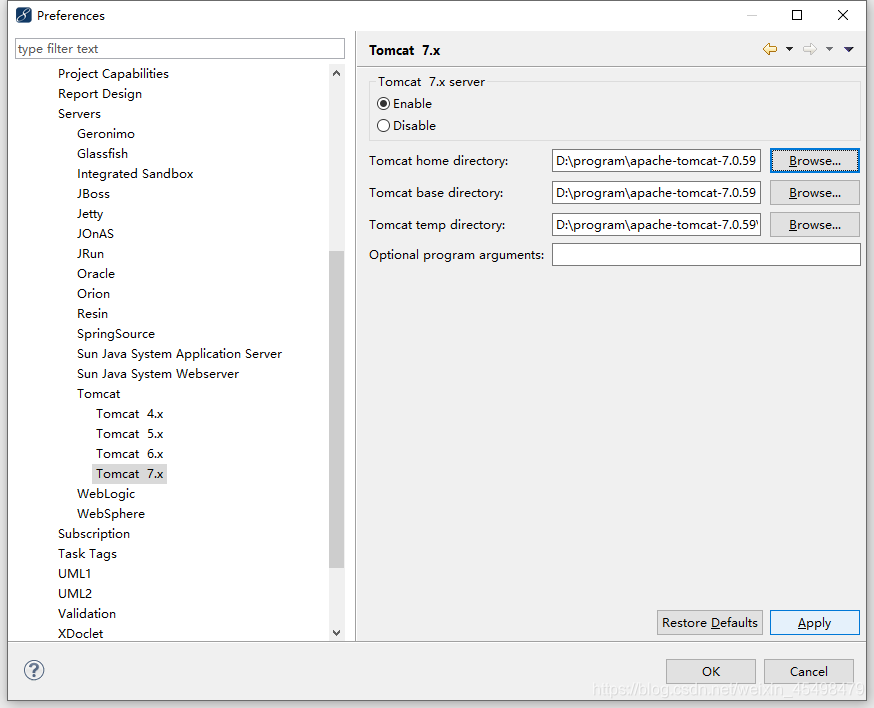
Task: Select Sun Java System Application Server
Action: click(x=179, y=354)
